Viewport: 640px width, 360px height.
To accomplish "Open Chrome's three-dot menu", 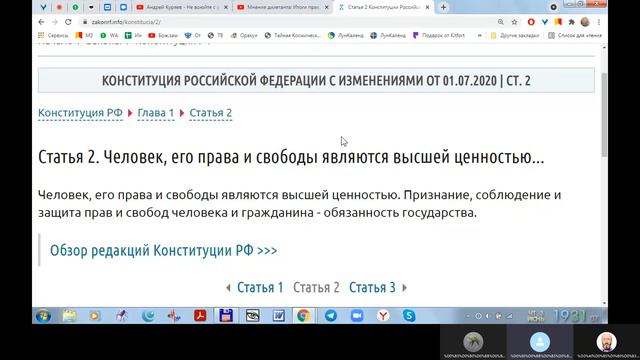I will coord(599,22).
